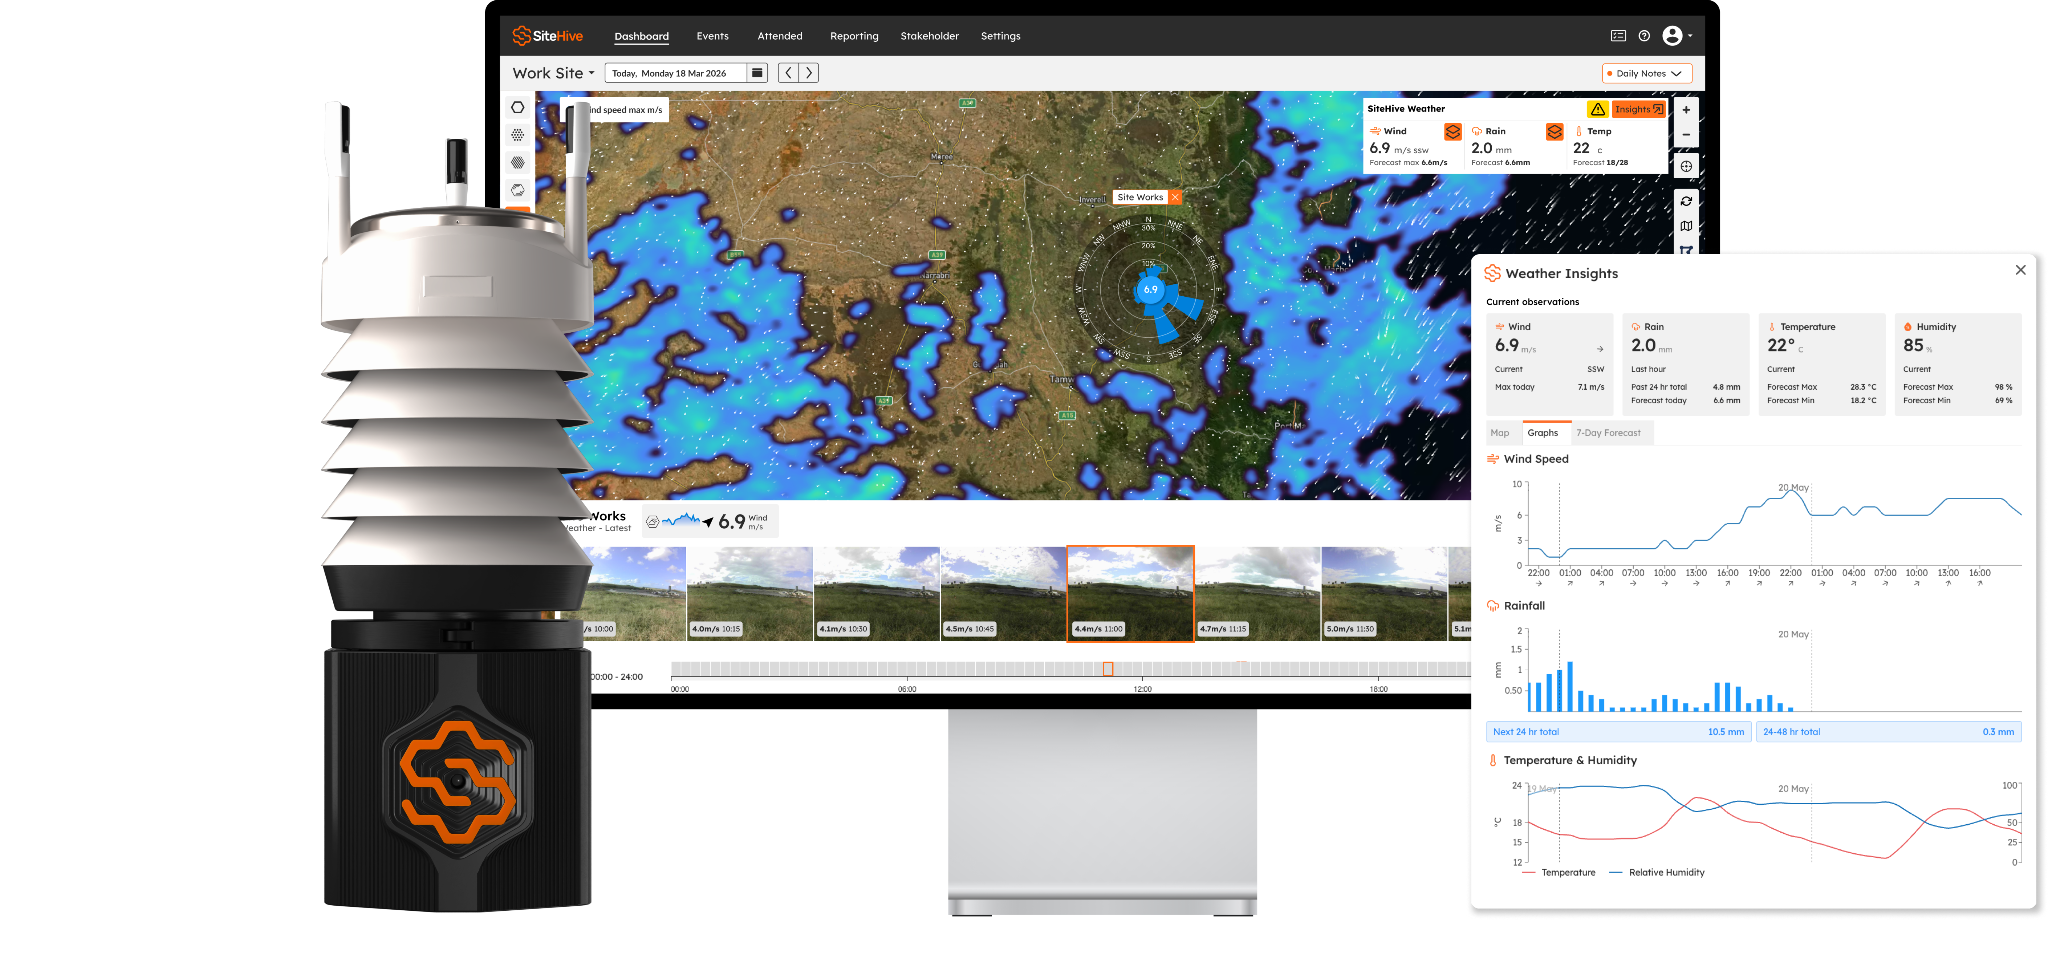Screen dimensions: 2048x970
Task: Click the '24-48 hr total' rainfall bar
Action: tap(1888, 732)
